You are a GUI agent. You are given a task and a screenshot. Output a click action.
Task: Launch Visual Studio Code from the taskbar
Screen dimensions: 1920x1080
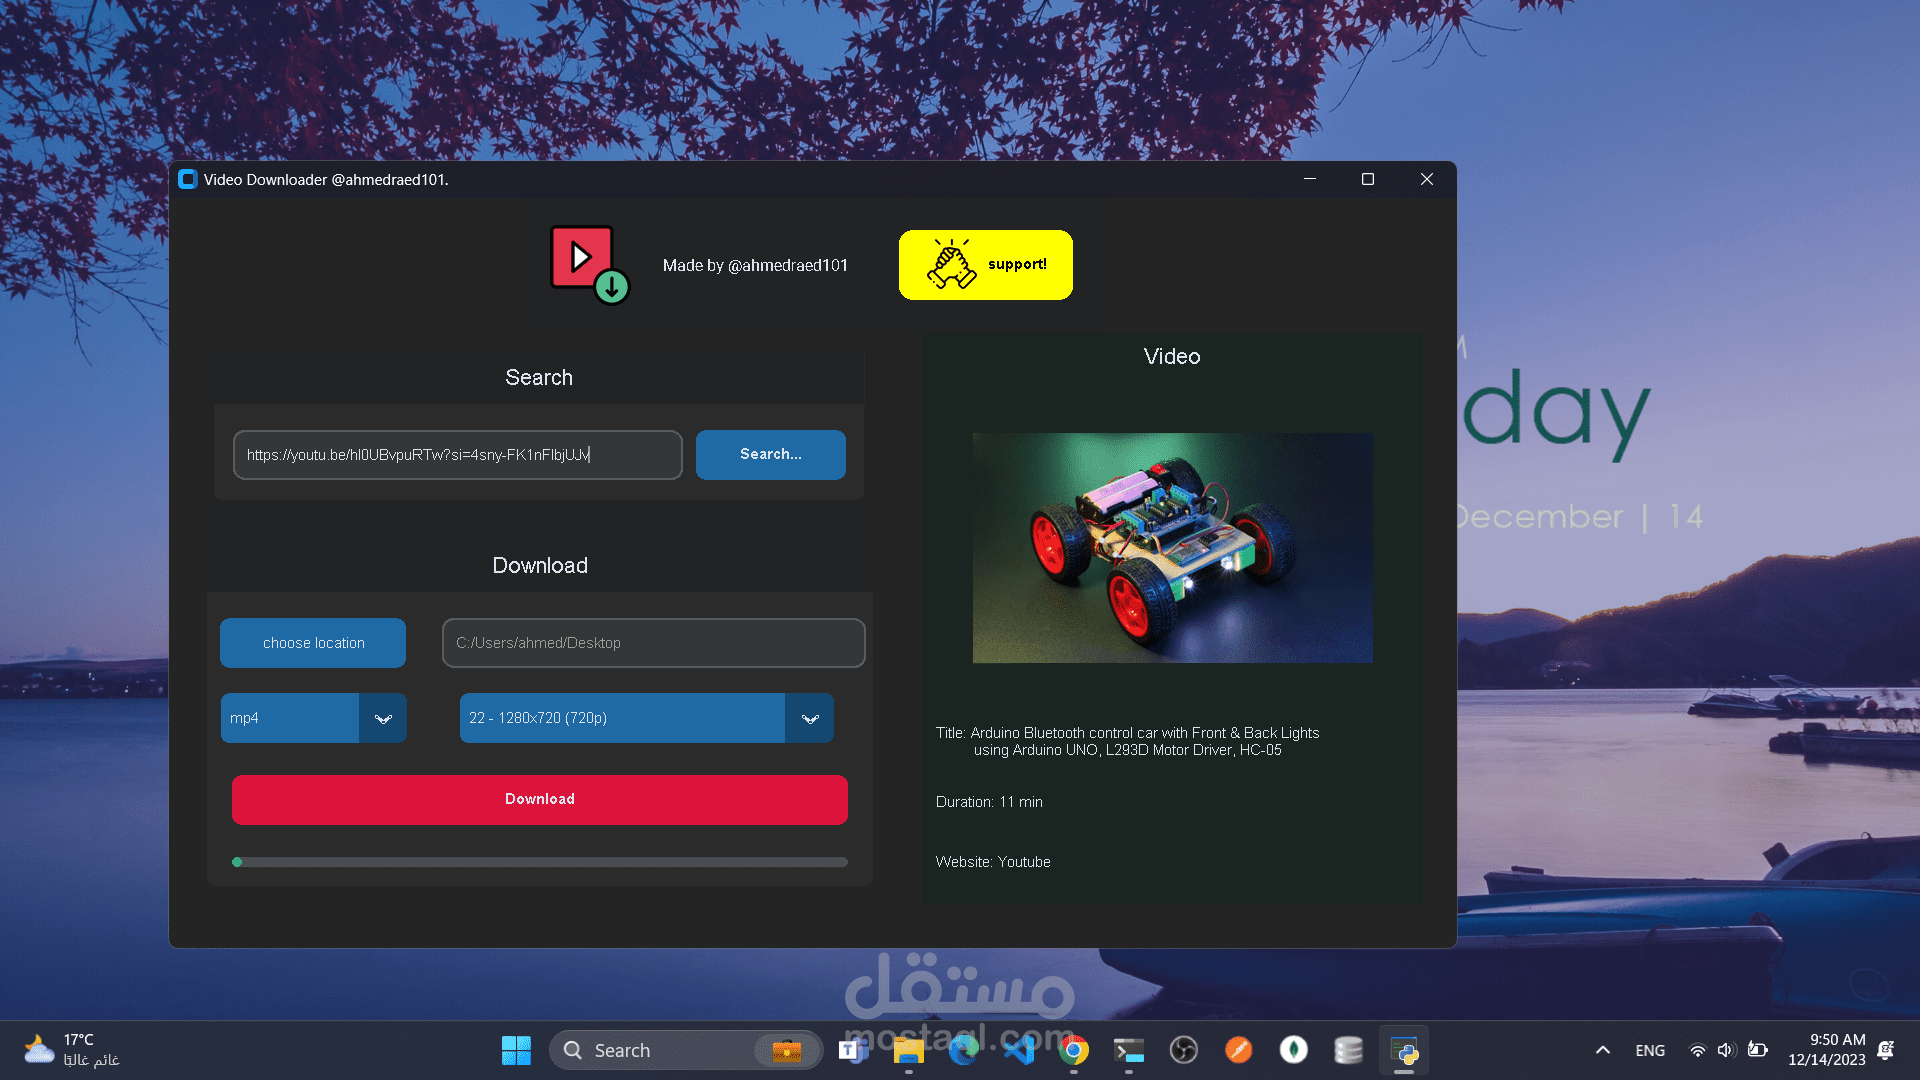[1019, 1050]
